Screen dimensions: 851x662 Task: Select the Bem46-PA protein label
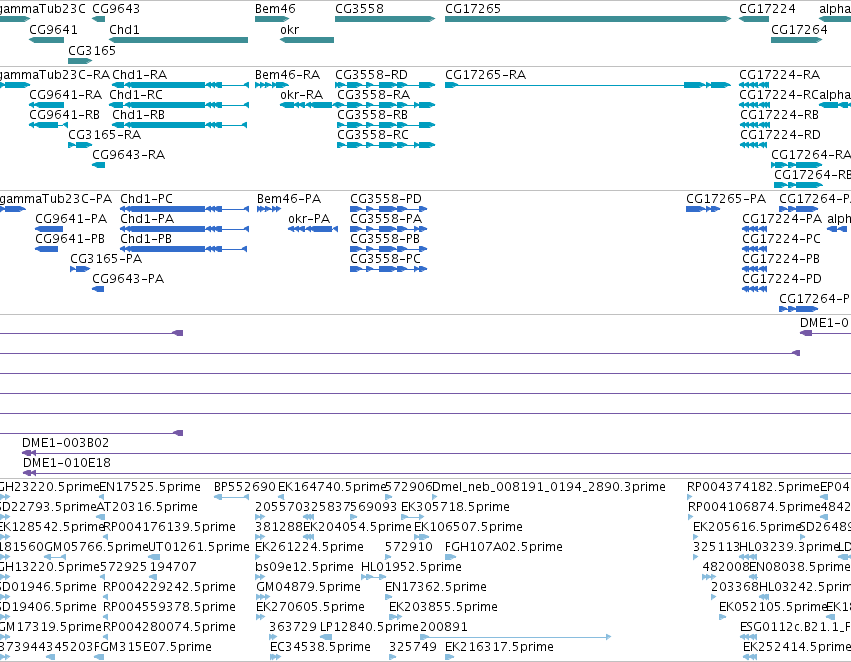(x=289, y=199)
